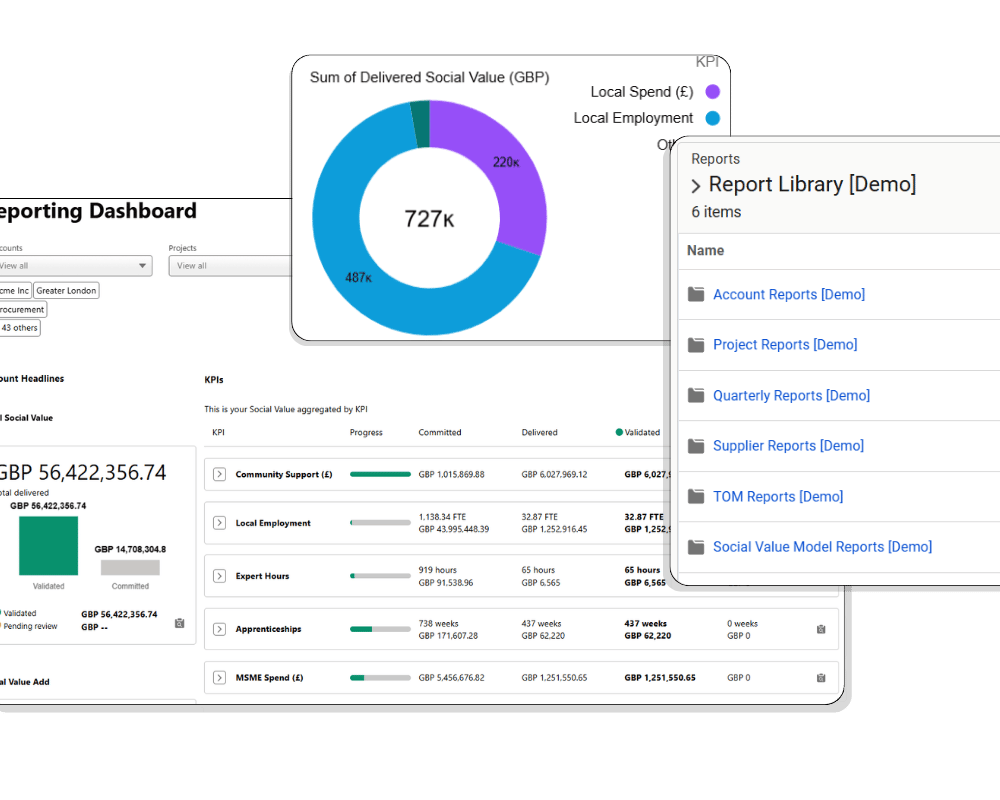Expand the Expert Hours KPI row
The height and width of the screenshot is (800, 1000).
coord(220,576)
